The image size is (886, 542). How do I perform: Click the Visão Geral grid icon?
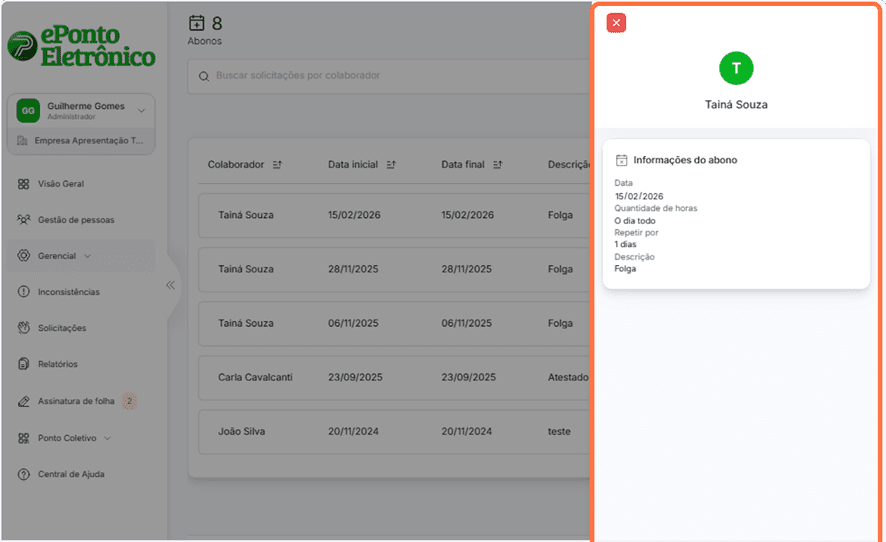(x=23, y=184)
